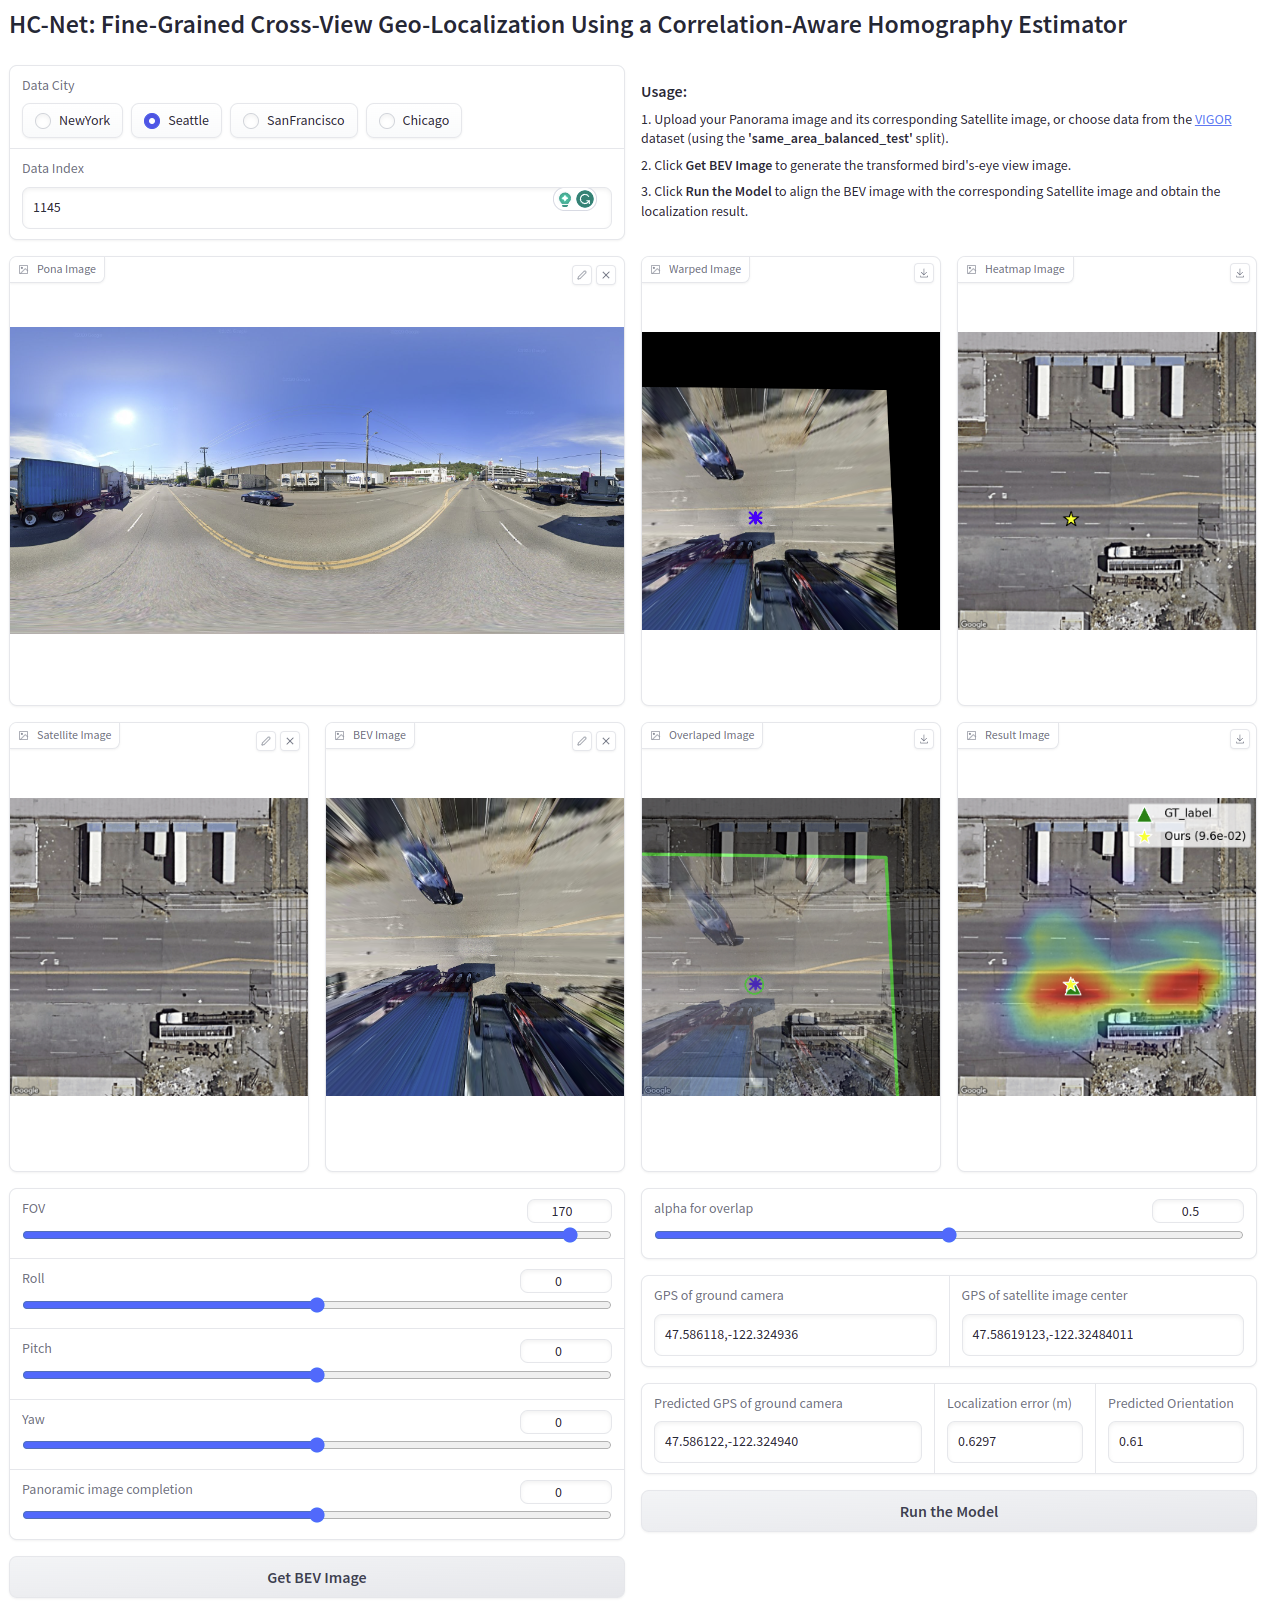Open the VIGOR dataset link
Screen dimensions: 1264x1614
click(1213, 120)
